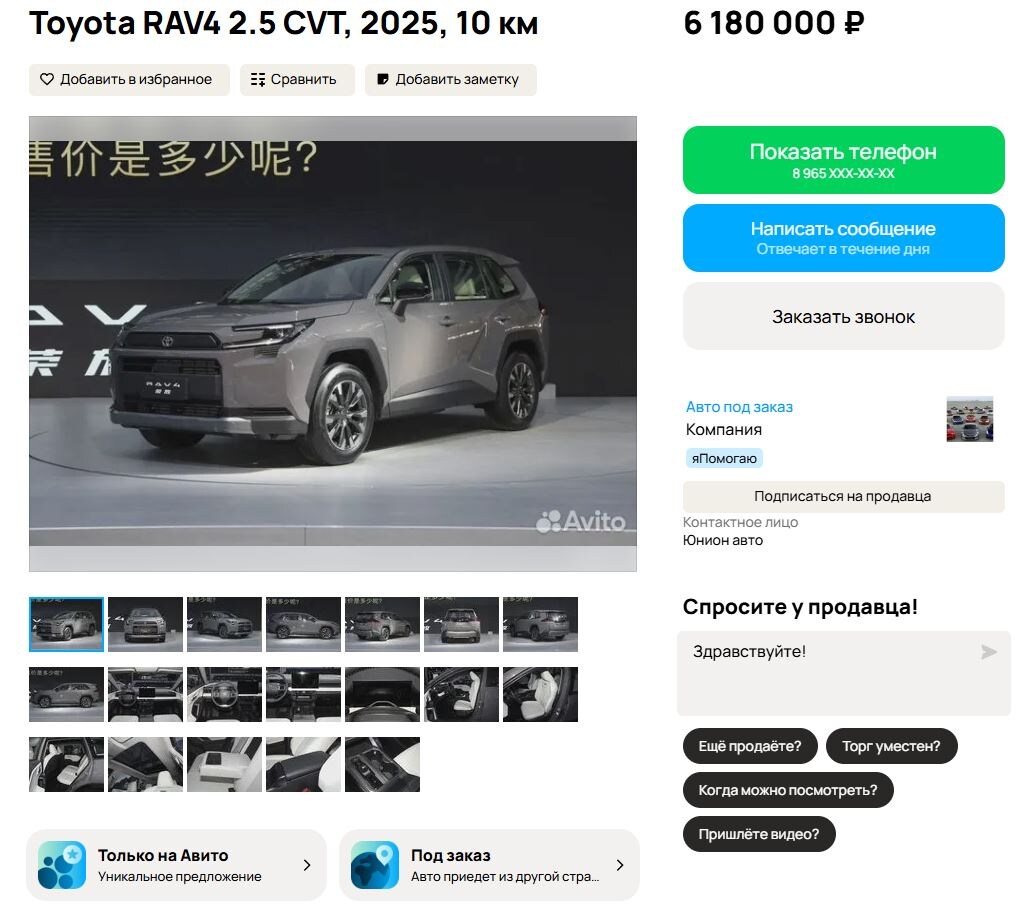This screenshot has width=1028, height=922.
Task: Click the Ещё продаёте? question chip
Action: pyautogui.click(x=750, y=745)
